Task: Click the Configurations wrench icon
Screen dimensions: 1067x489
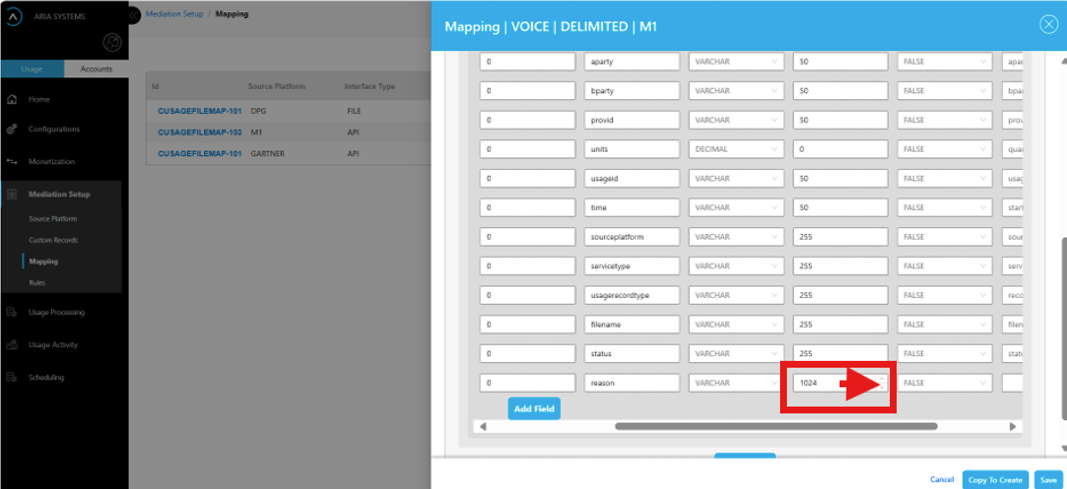Action: tap(12, 130)
